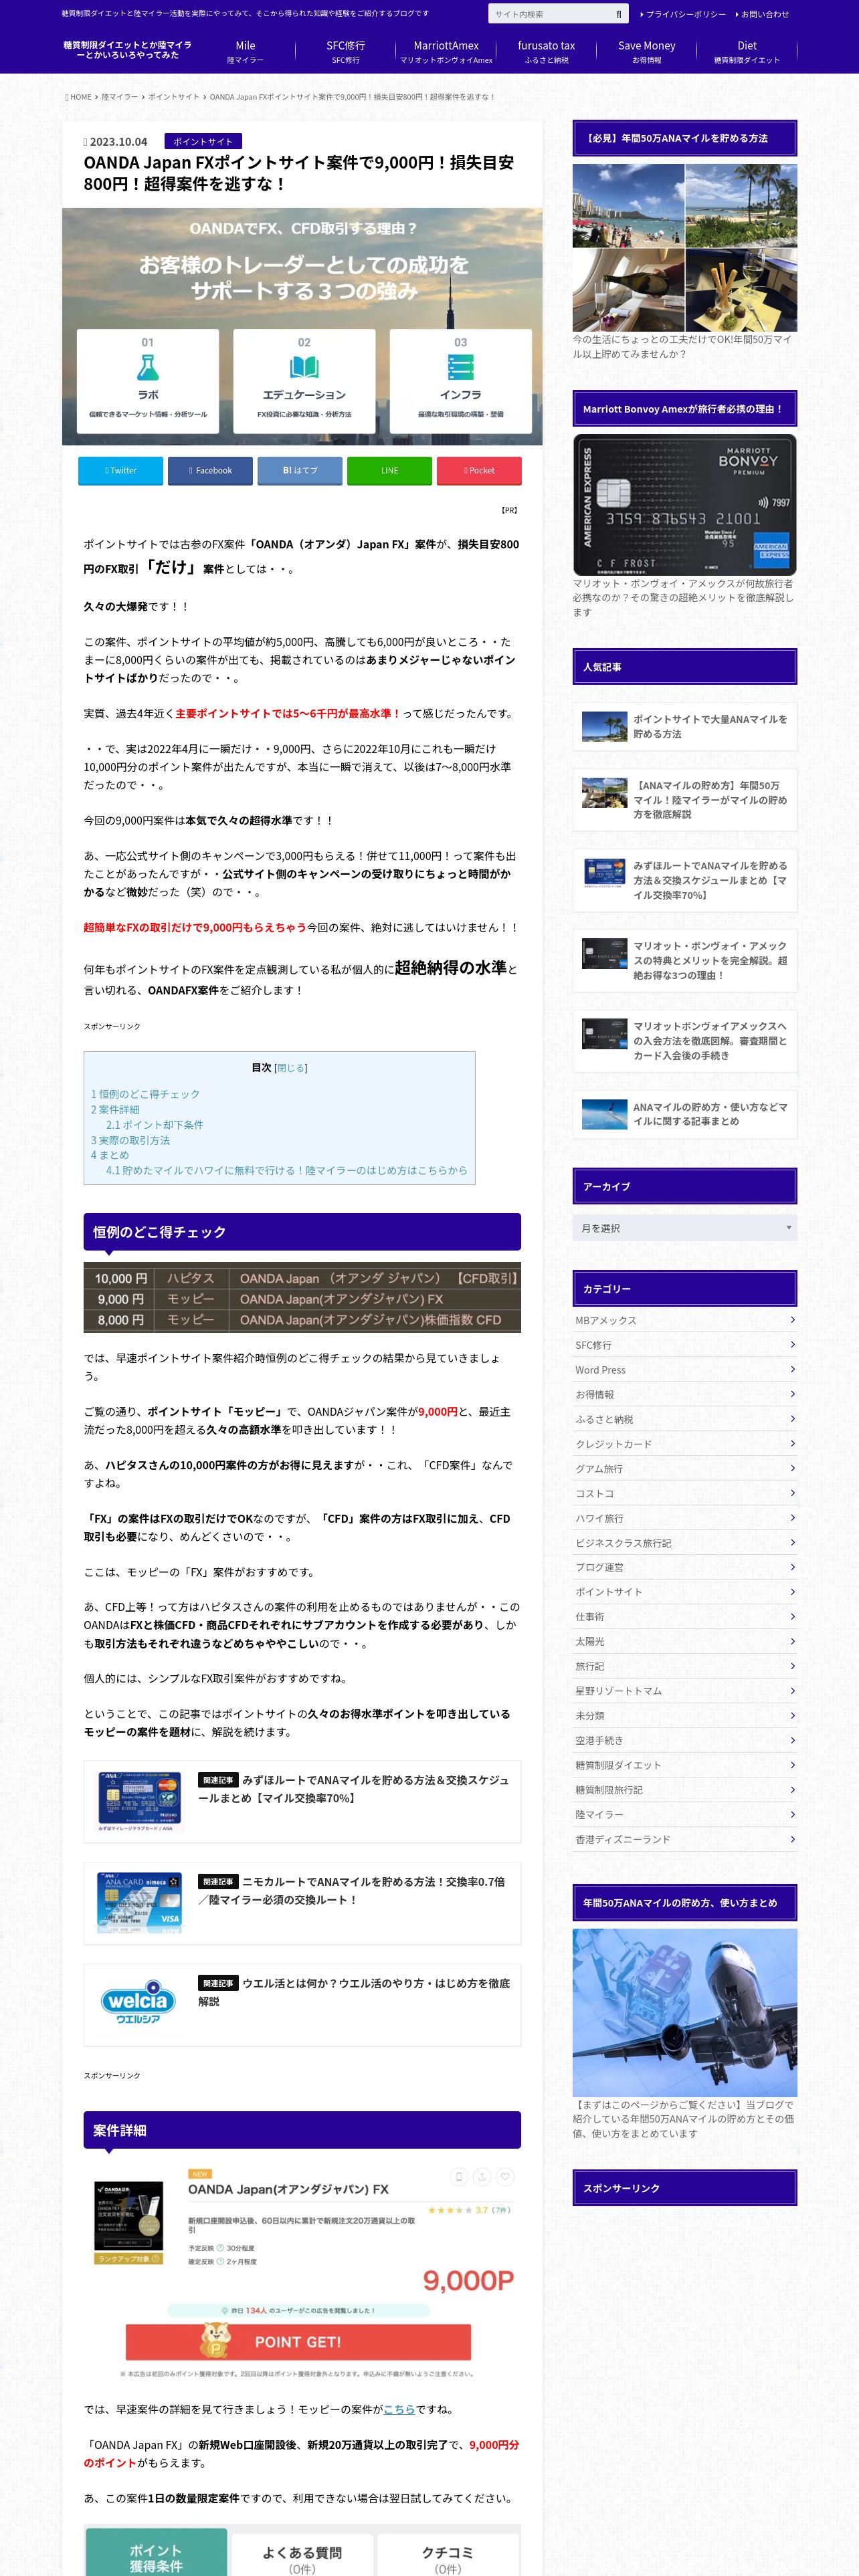Jump to ポイント却下条件 in contents

click(x=155, y=1124)
